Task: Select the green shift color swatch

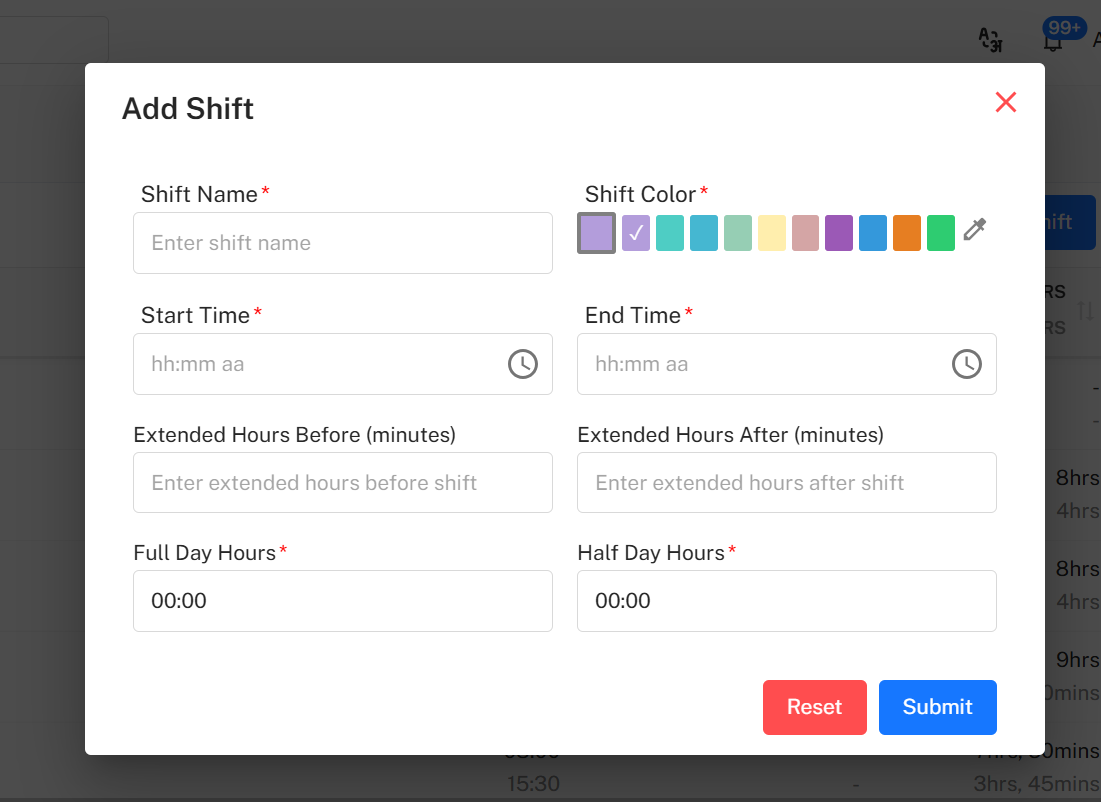Action: [x=941, y=232]
